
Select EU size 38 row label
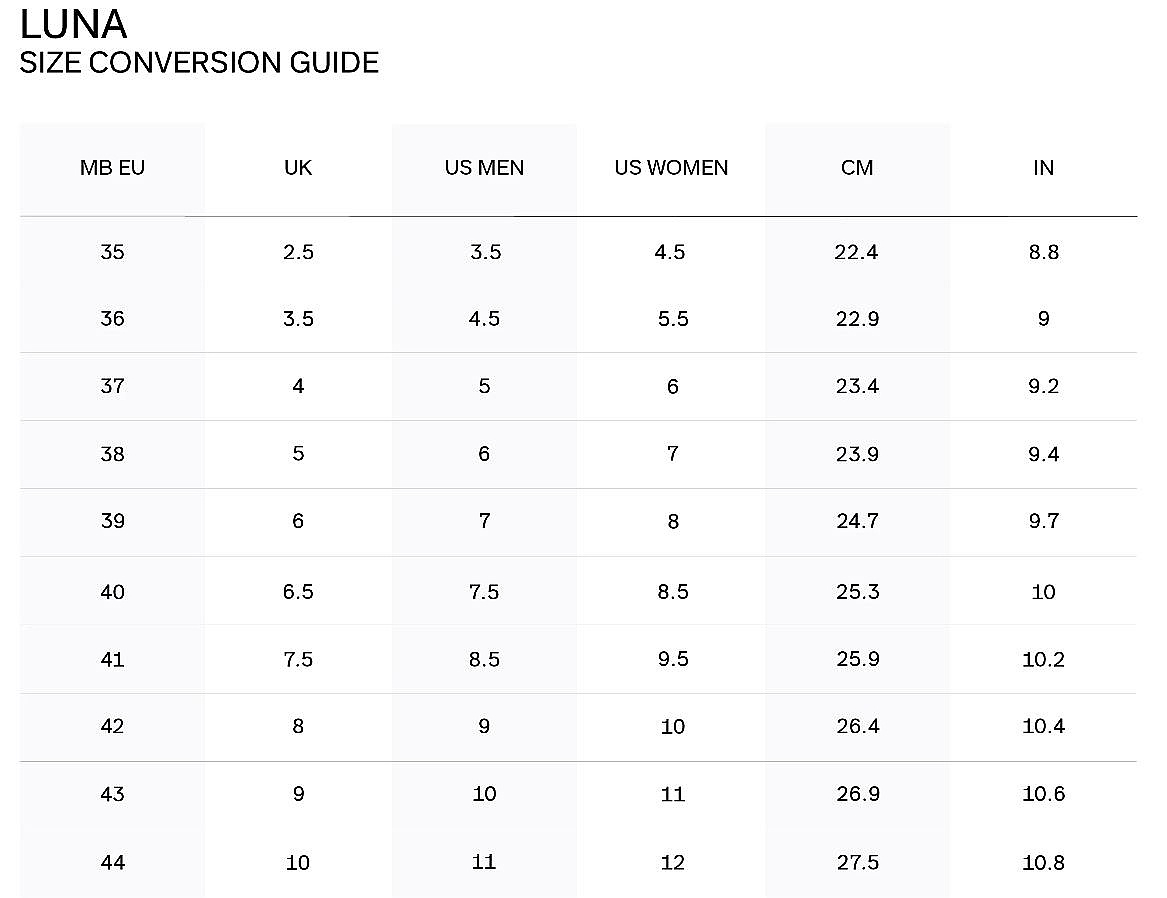coord(112,454)
